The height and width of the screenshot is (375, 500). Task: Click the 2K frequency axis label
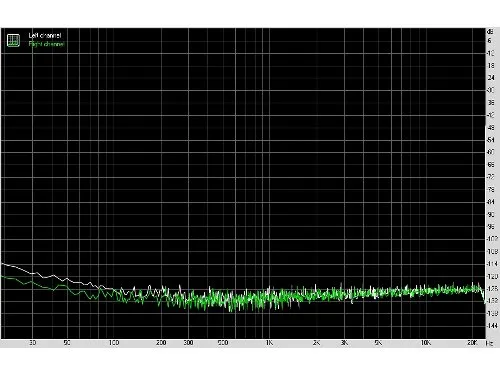[x=317, y=343]
